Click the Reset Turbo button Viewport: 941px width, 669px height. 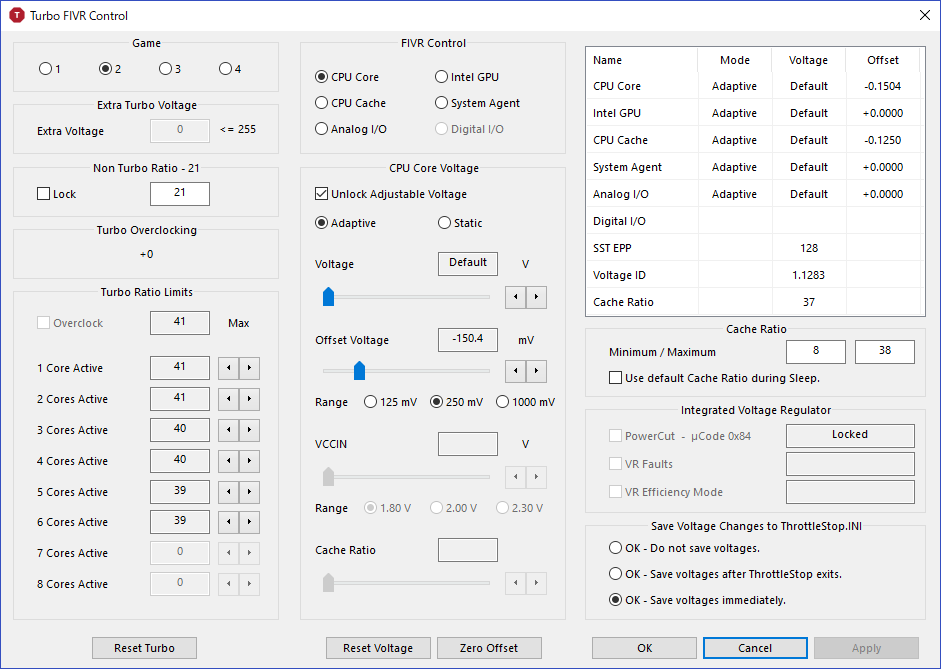point(144,648)
